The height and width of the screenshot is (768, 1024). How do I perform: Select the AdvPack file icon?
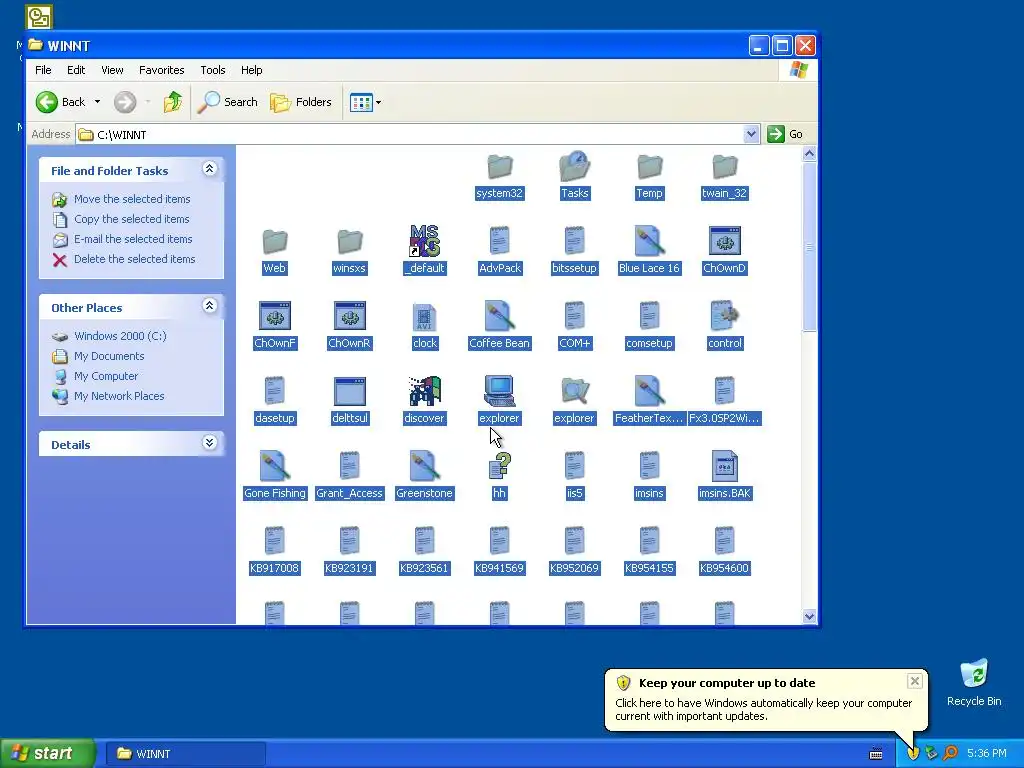pos(500,241)
